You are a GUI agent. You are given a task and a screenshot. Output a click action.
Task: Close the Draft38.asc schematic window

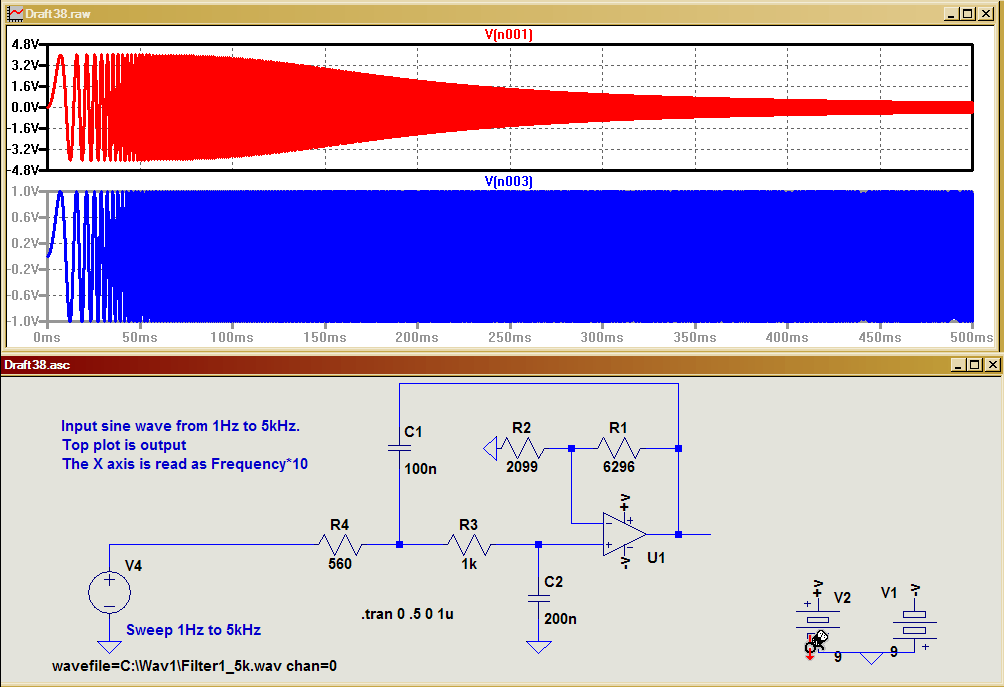click(x=992, y=365)
